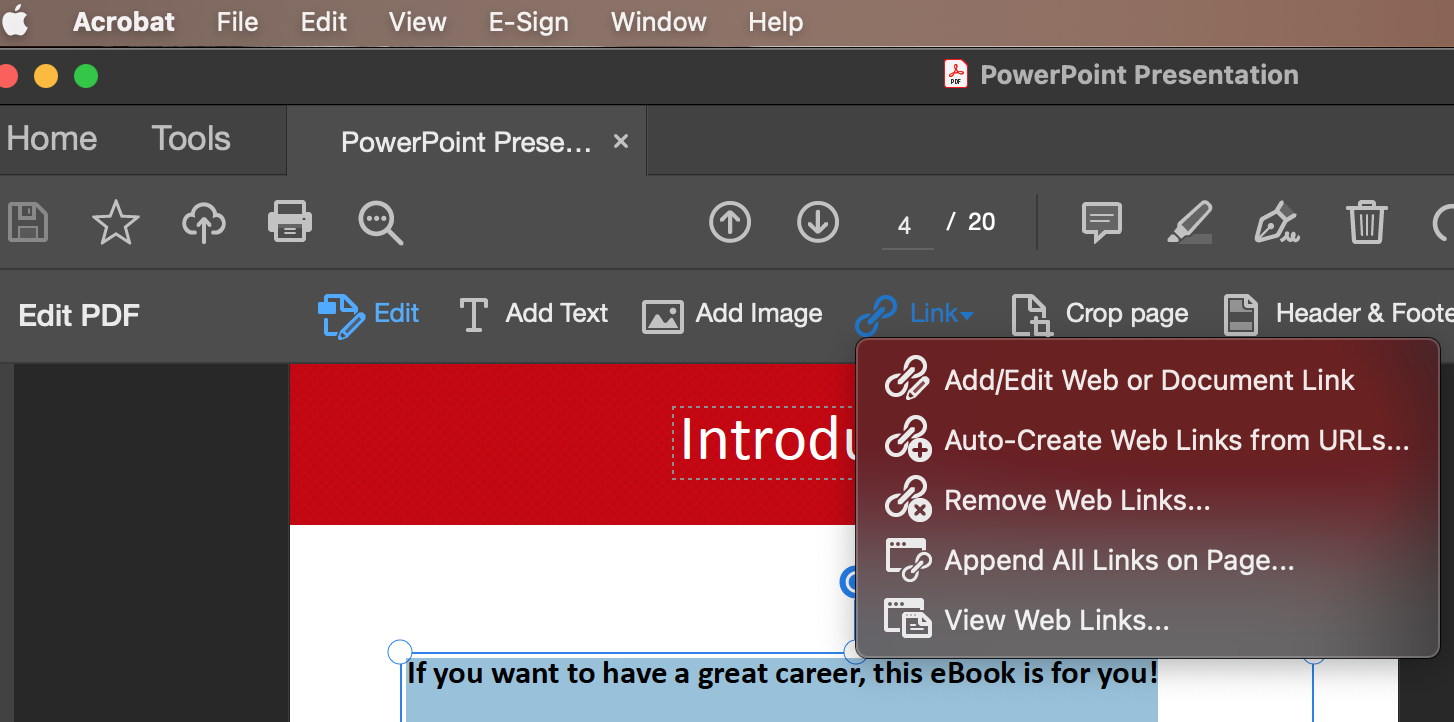
Task: Open the Fill & Sign icon
Action: (1277, 222)
